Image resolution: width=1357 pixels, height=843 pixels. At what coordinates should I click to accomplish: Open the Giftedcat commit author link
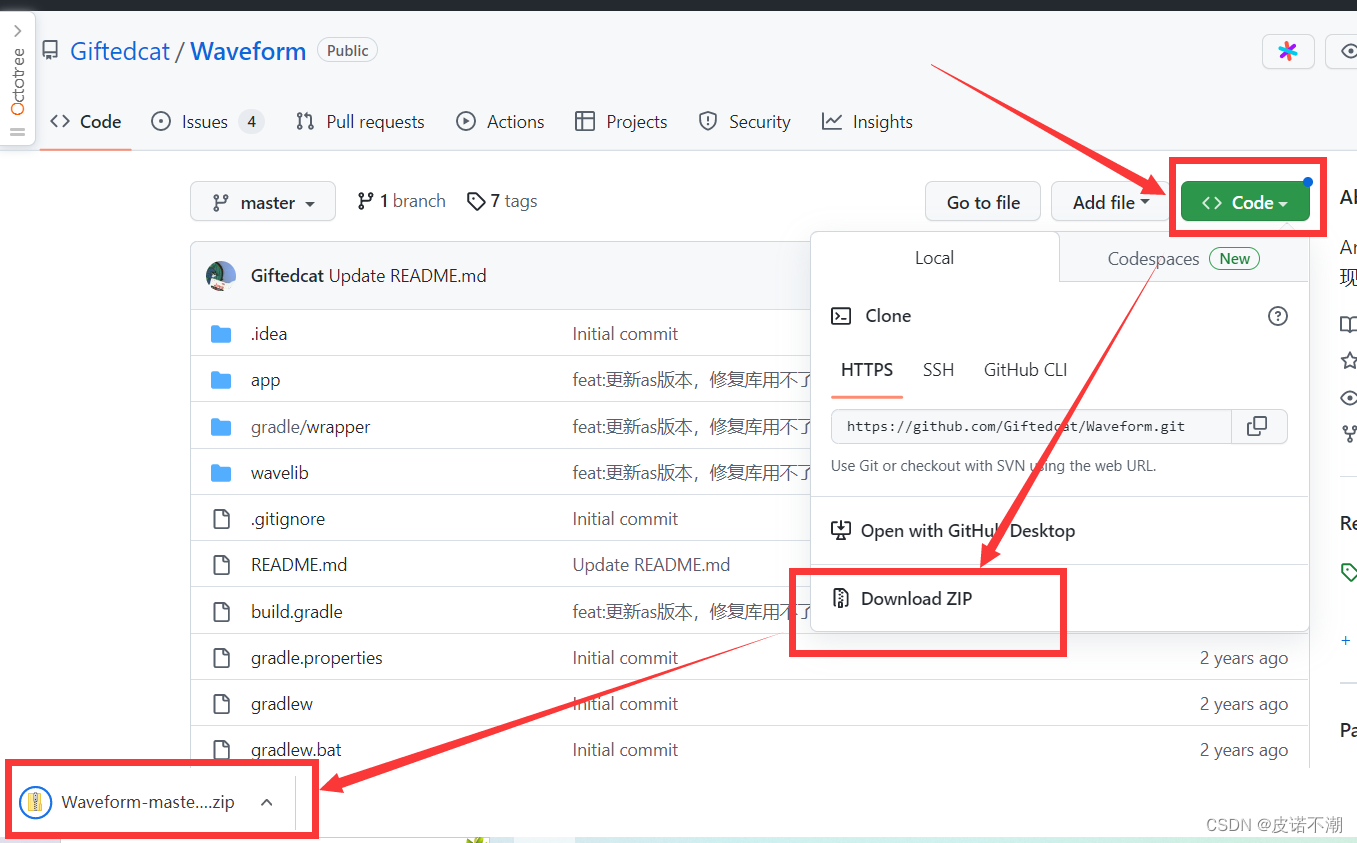(287, 276)
